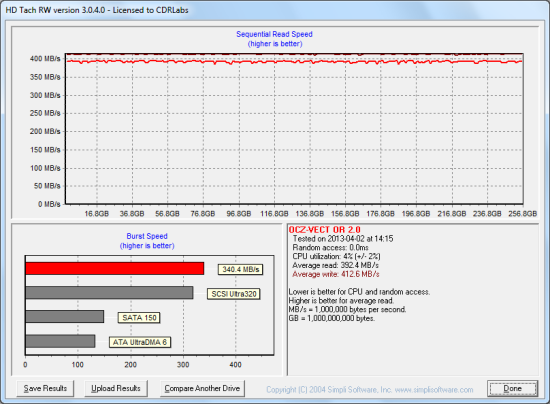The image size is (550, 404).
Task: Click the Save Results button
Action: (45, 388)
